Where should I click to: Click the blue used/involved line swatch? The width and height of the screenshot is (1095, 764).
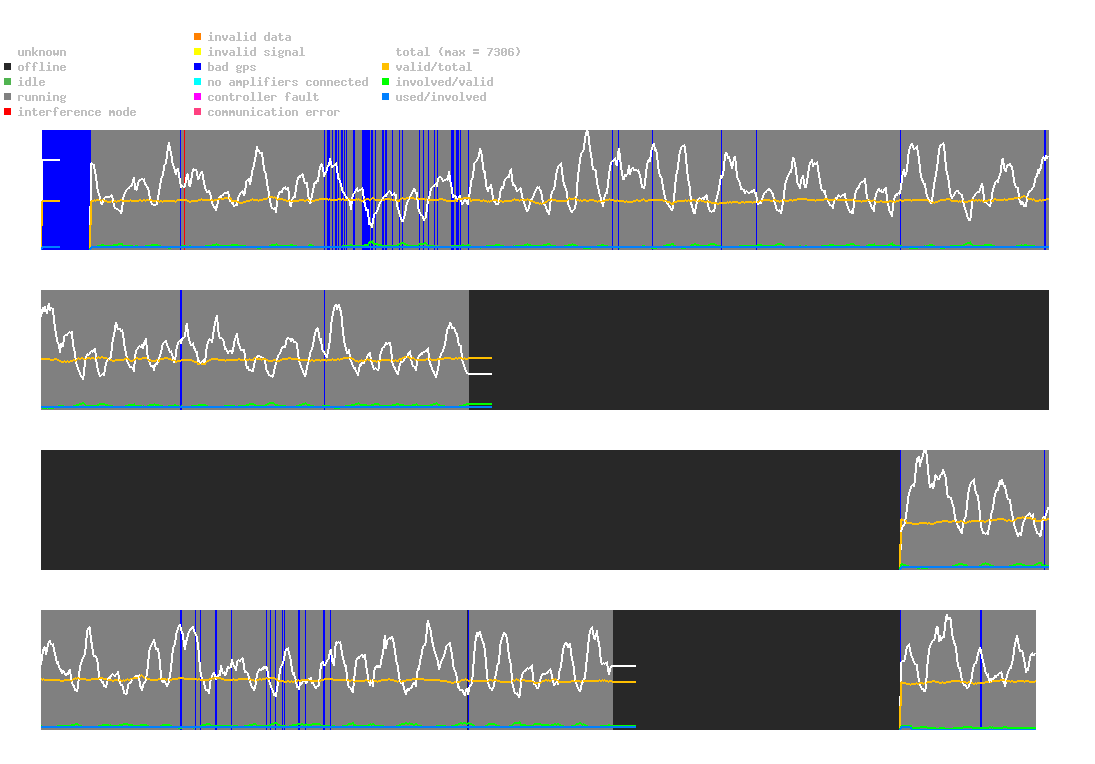[x=385, y=97]
